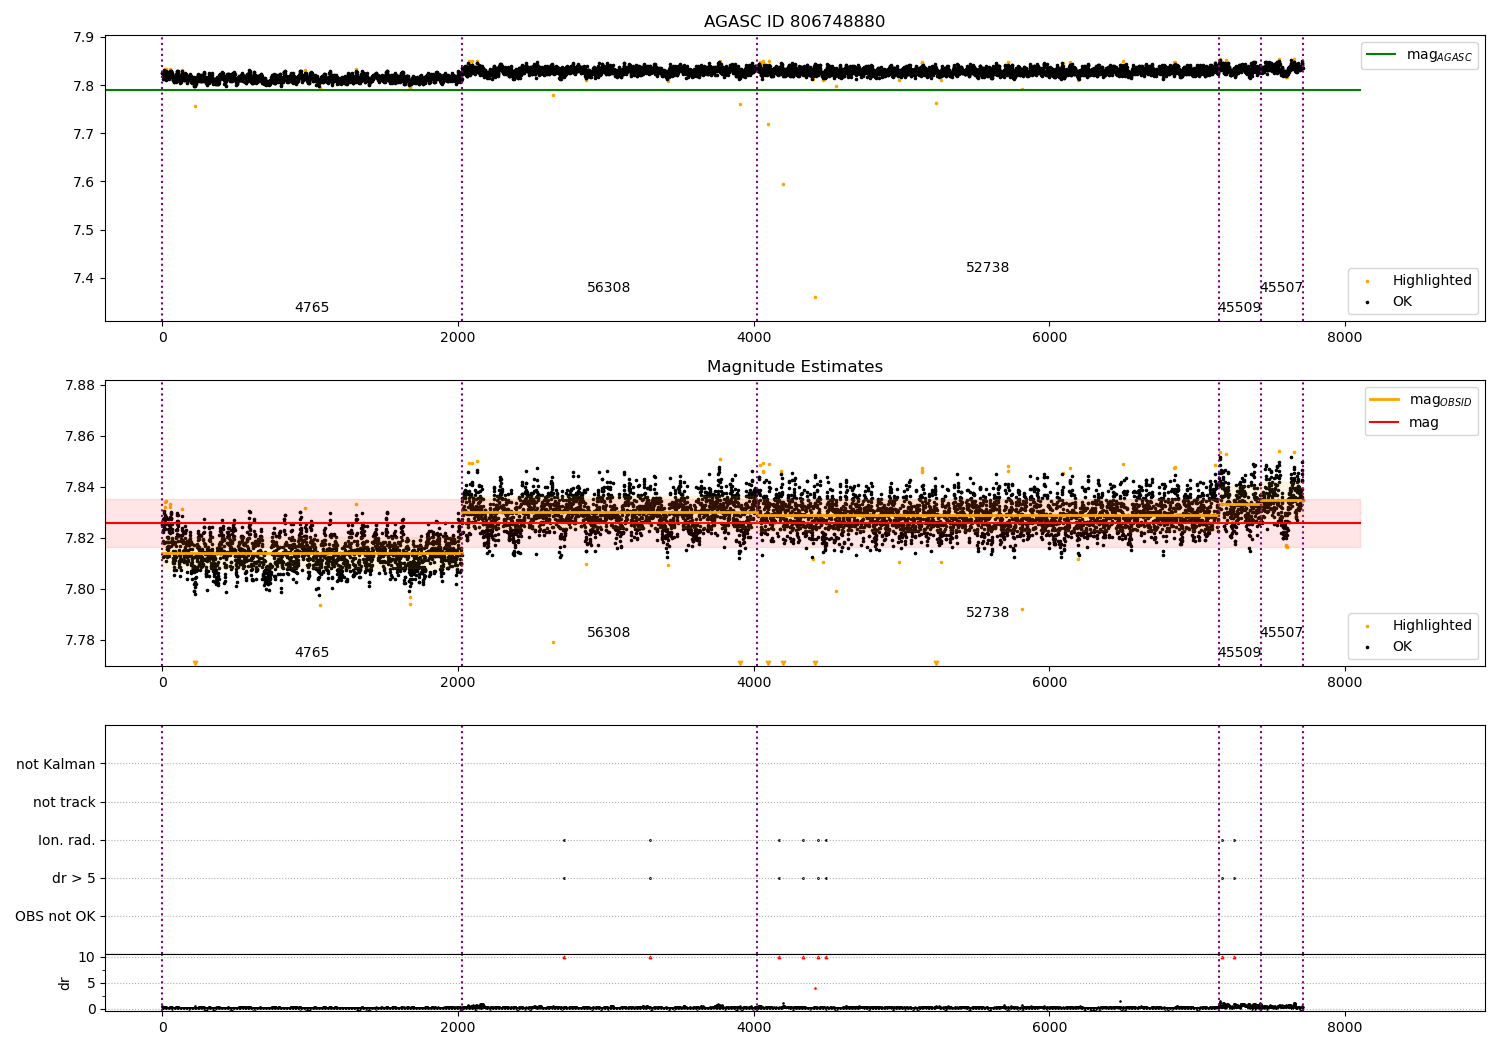Click obsid label 45509 in the AGASC ID plot
This screenshot has width=1500, height=1050.
coord(1239,308)
